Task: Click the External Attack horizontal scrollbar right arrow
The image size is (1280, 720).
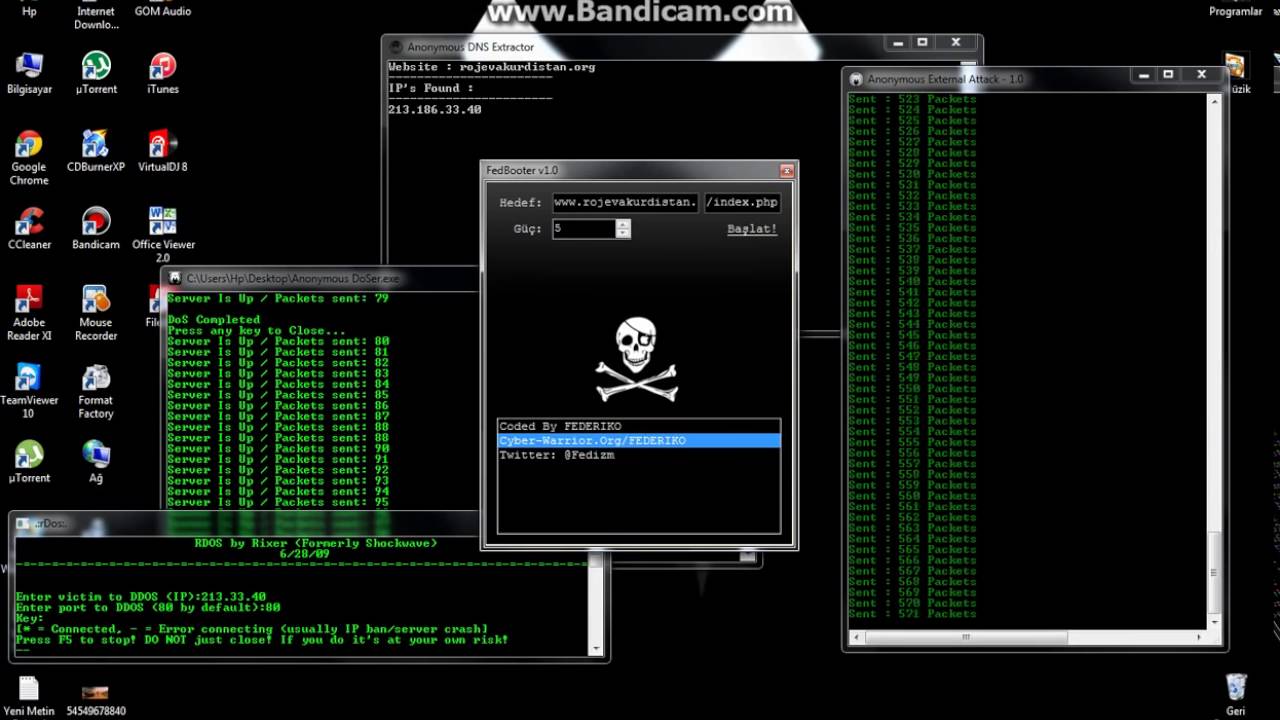Action: point(1202,637)
